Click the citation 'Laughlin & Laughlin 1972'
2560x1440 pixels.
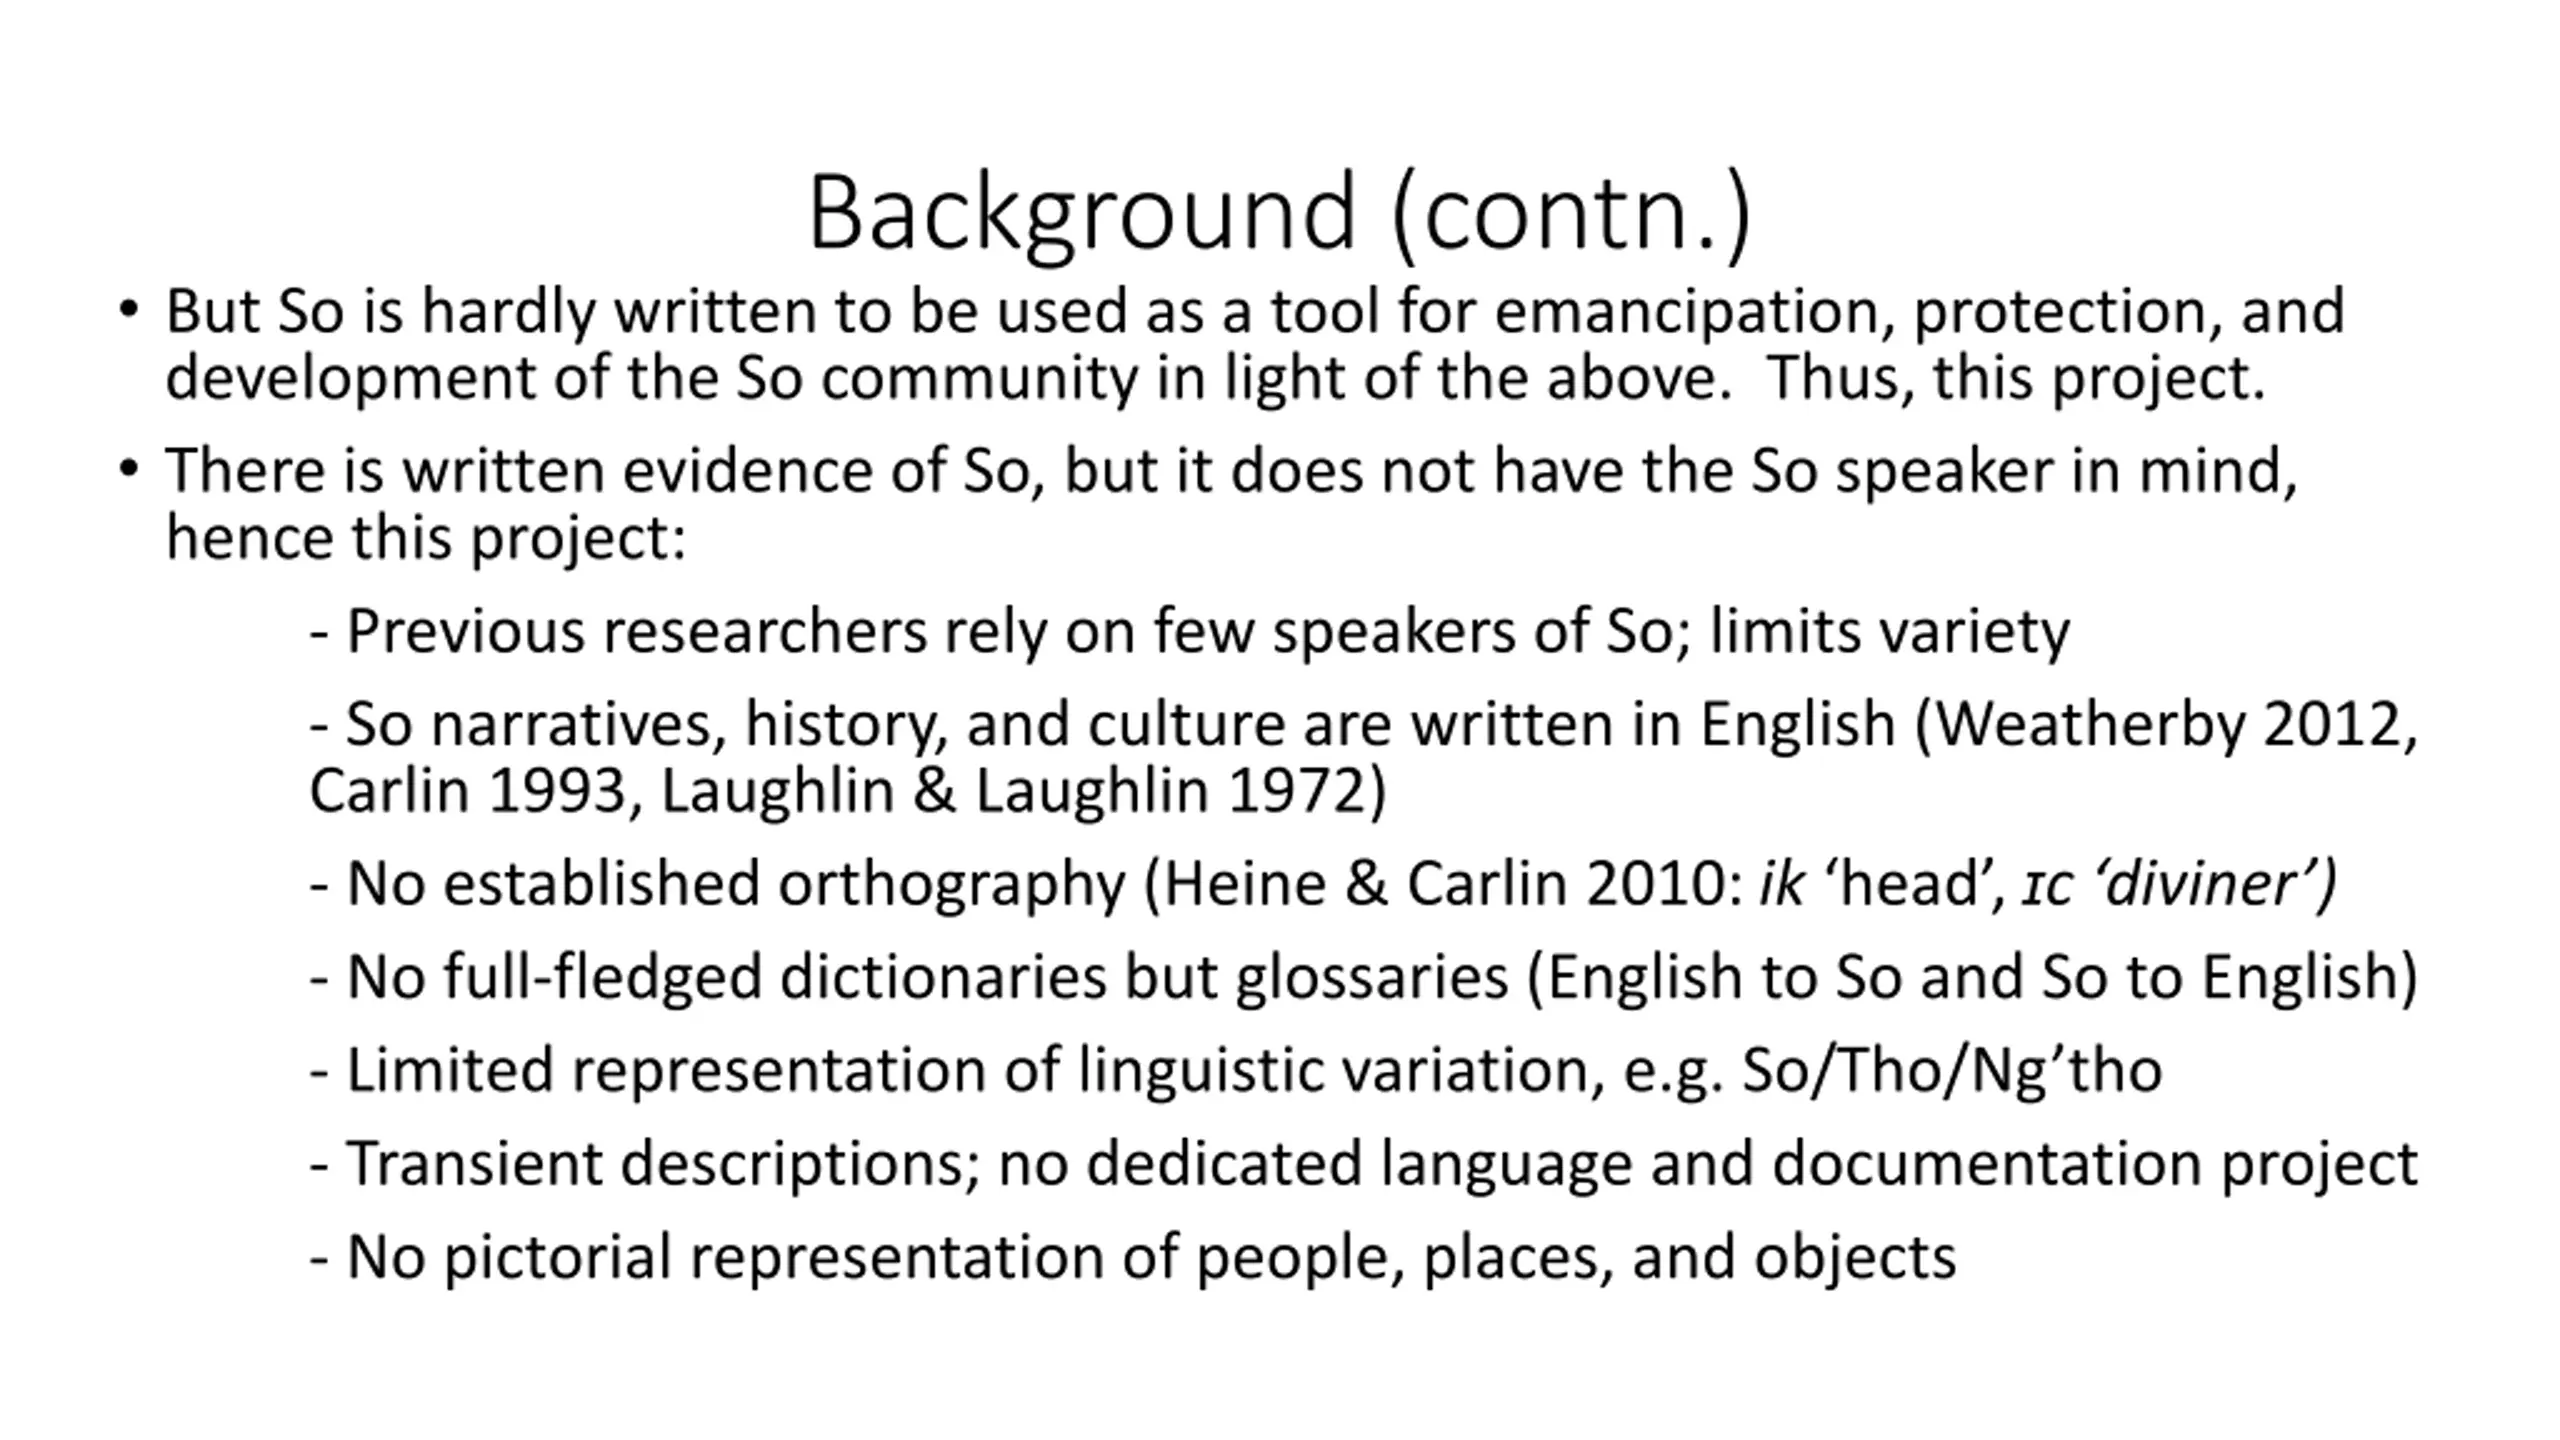pos(1015,791)
